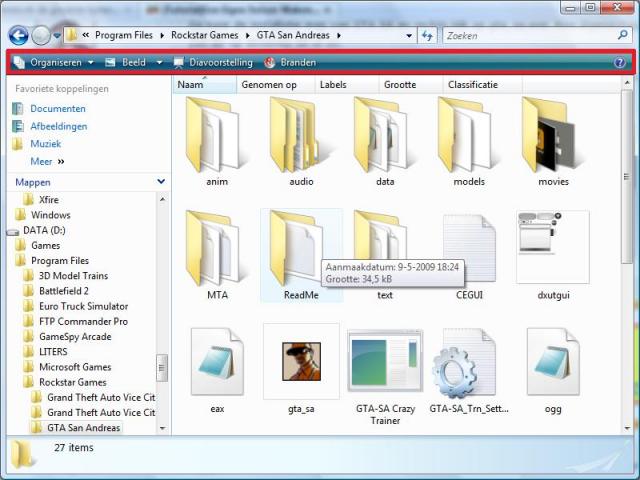Click the Classificatie column header
The image size is (640, 480).
482,84
